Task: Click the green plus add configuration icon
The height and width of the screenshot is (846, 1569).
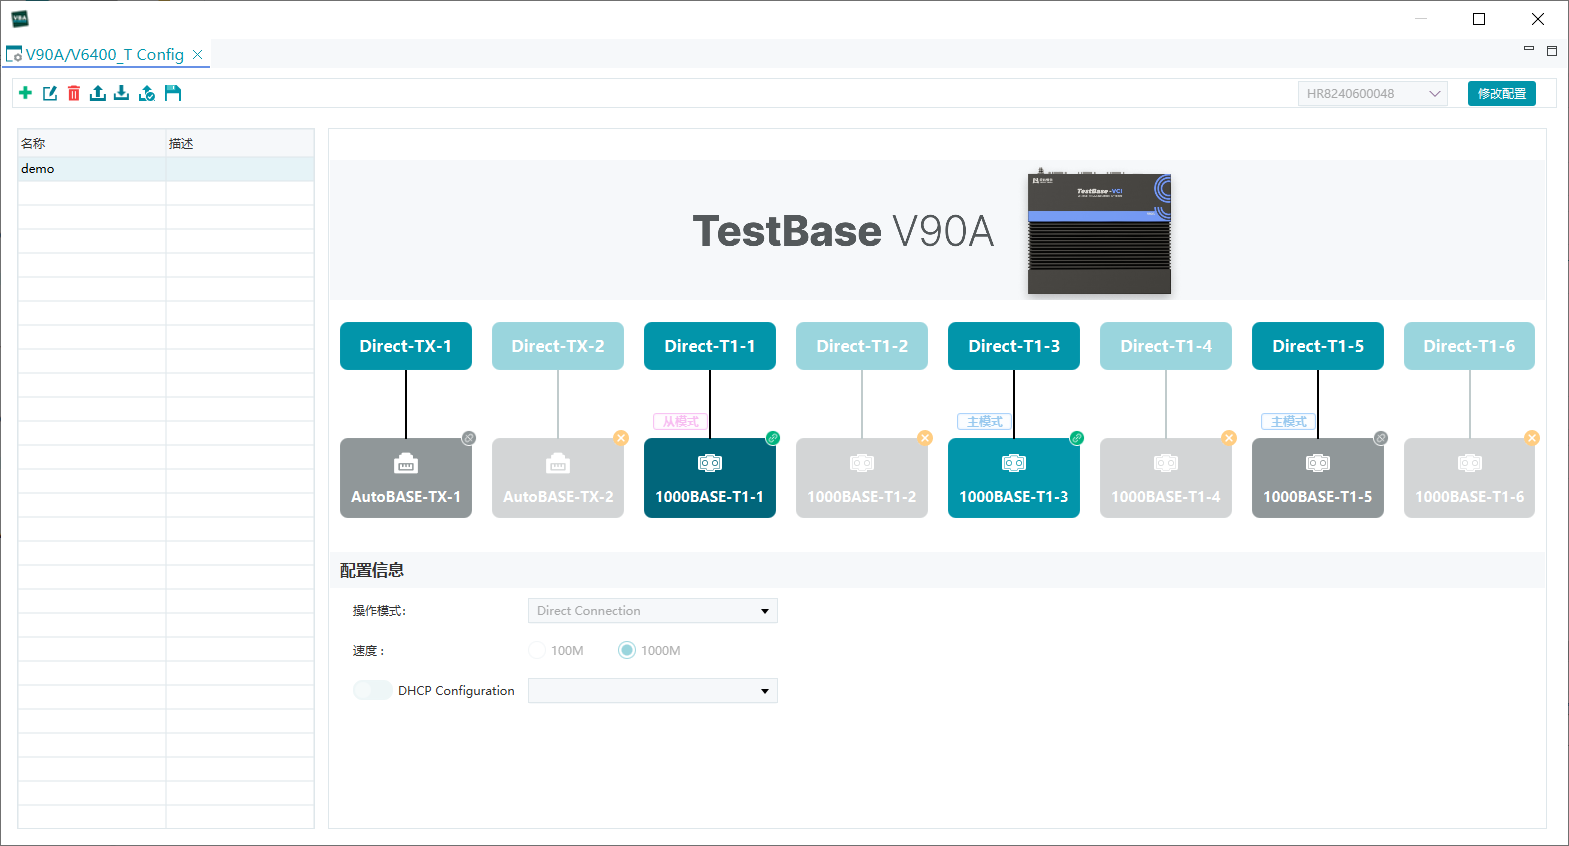Action: [x=25, y=93]
